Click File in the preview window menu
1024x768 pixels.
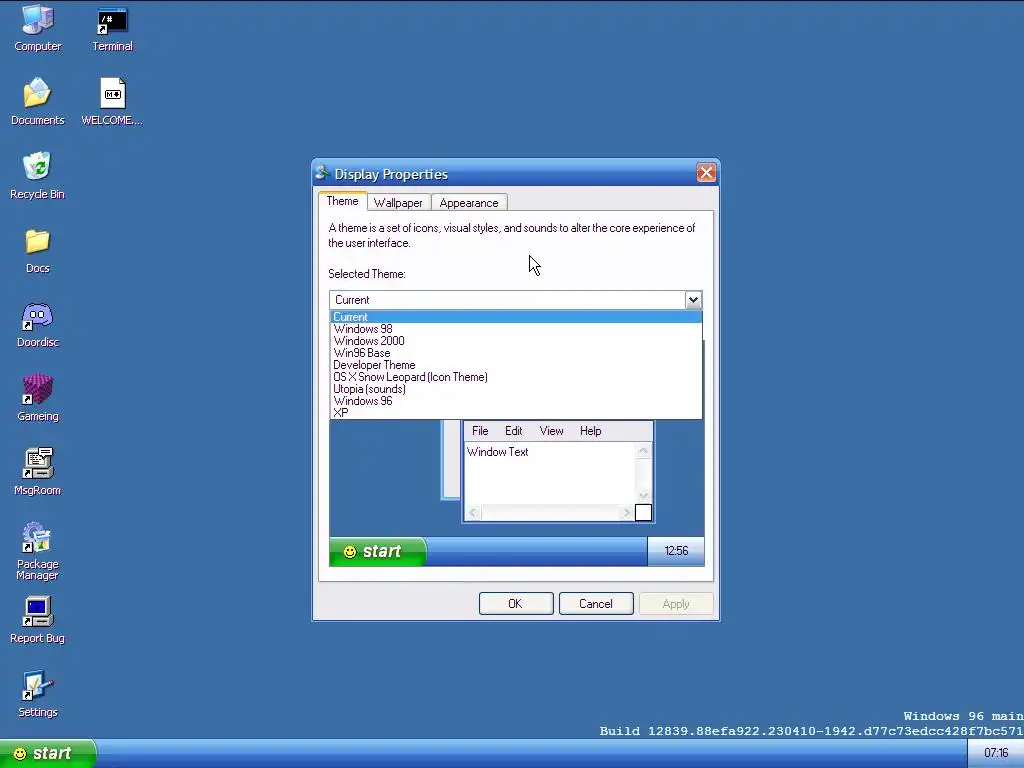[480, 431]
